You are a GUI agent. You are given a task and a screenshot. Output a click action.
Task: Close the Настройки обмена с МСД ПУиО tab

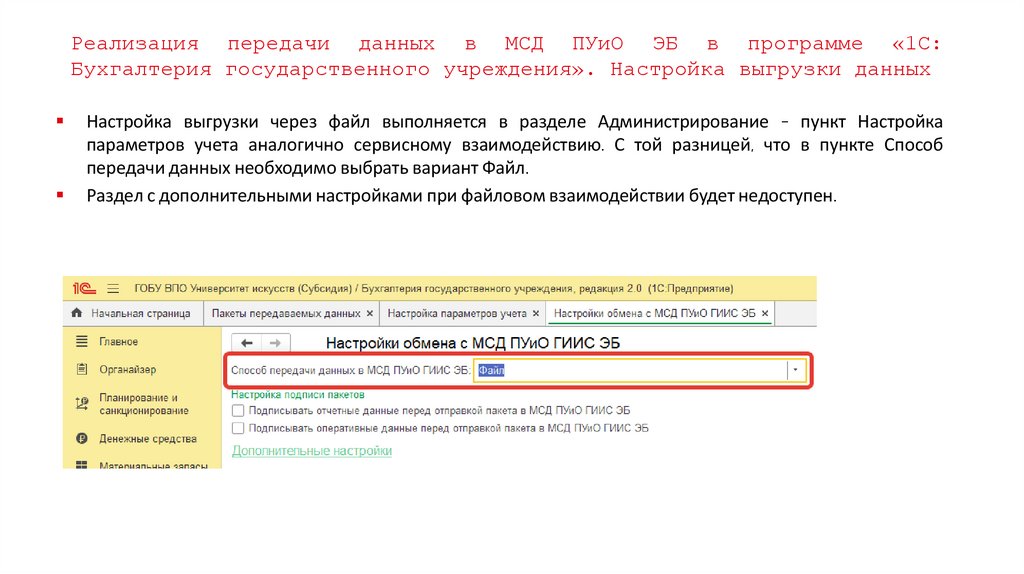765,314
